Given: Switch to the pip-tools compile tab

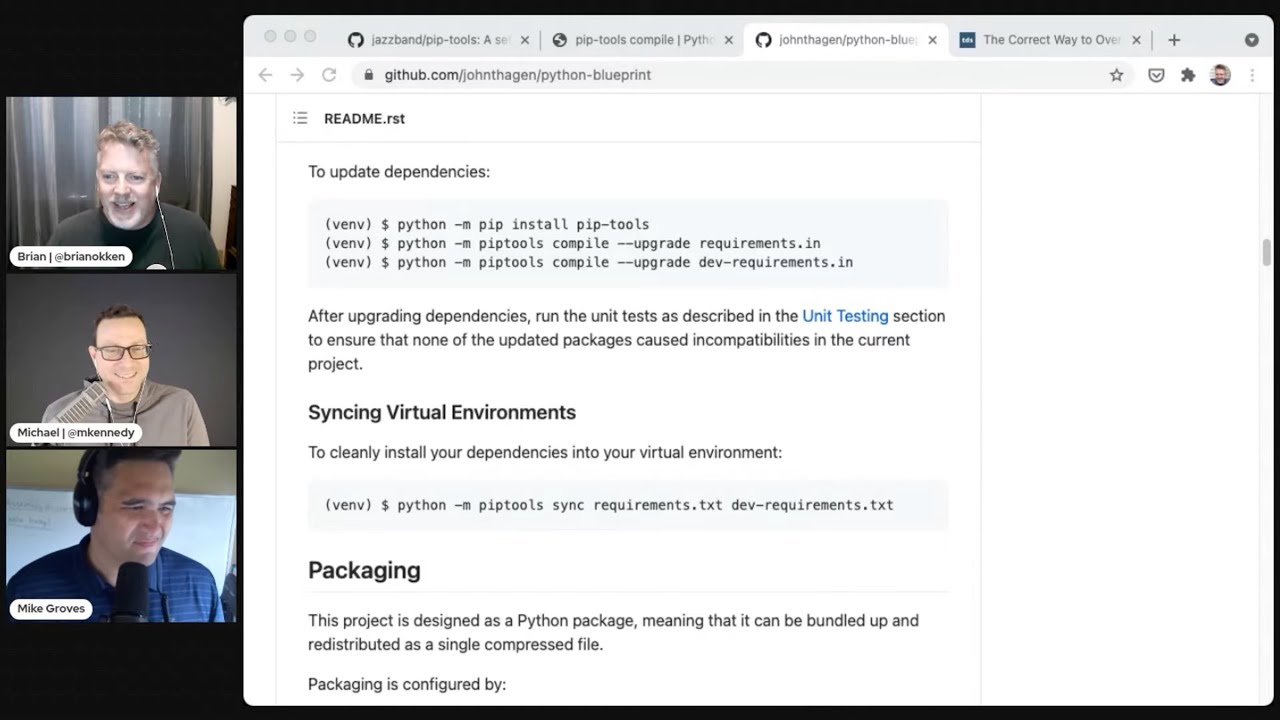Looking at the screenshot, I should [634, 40].
